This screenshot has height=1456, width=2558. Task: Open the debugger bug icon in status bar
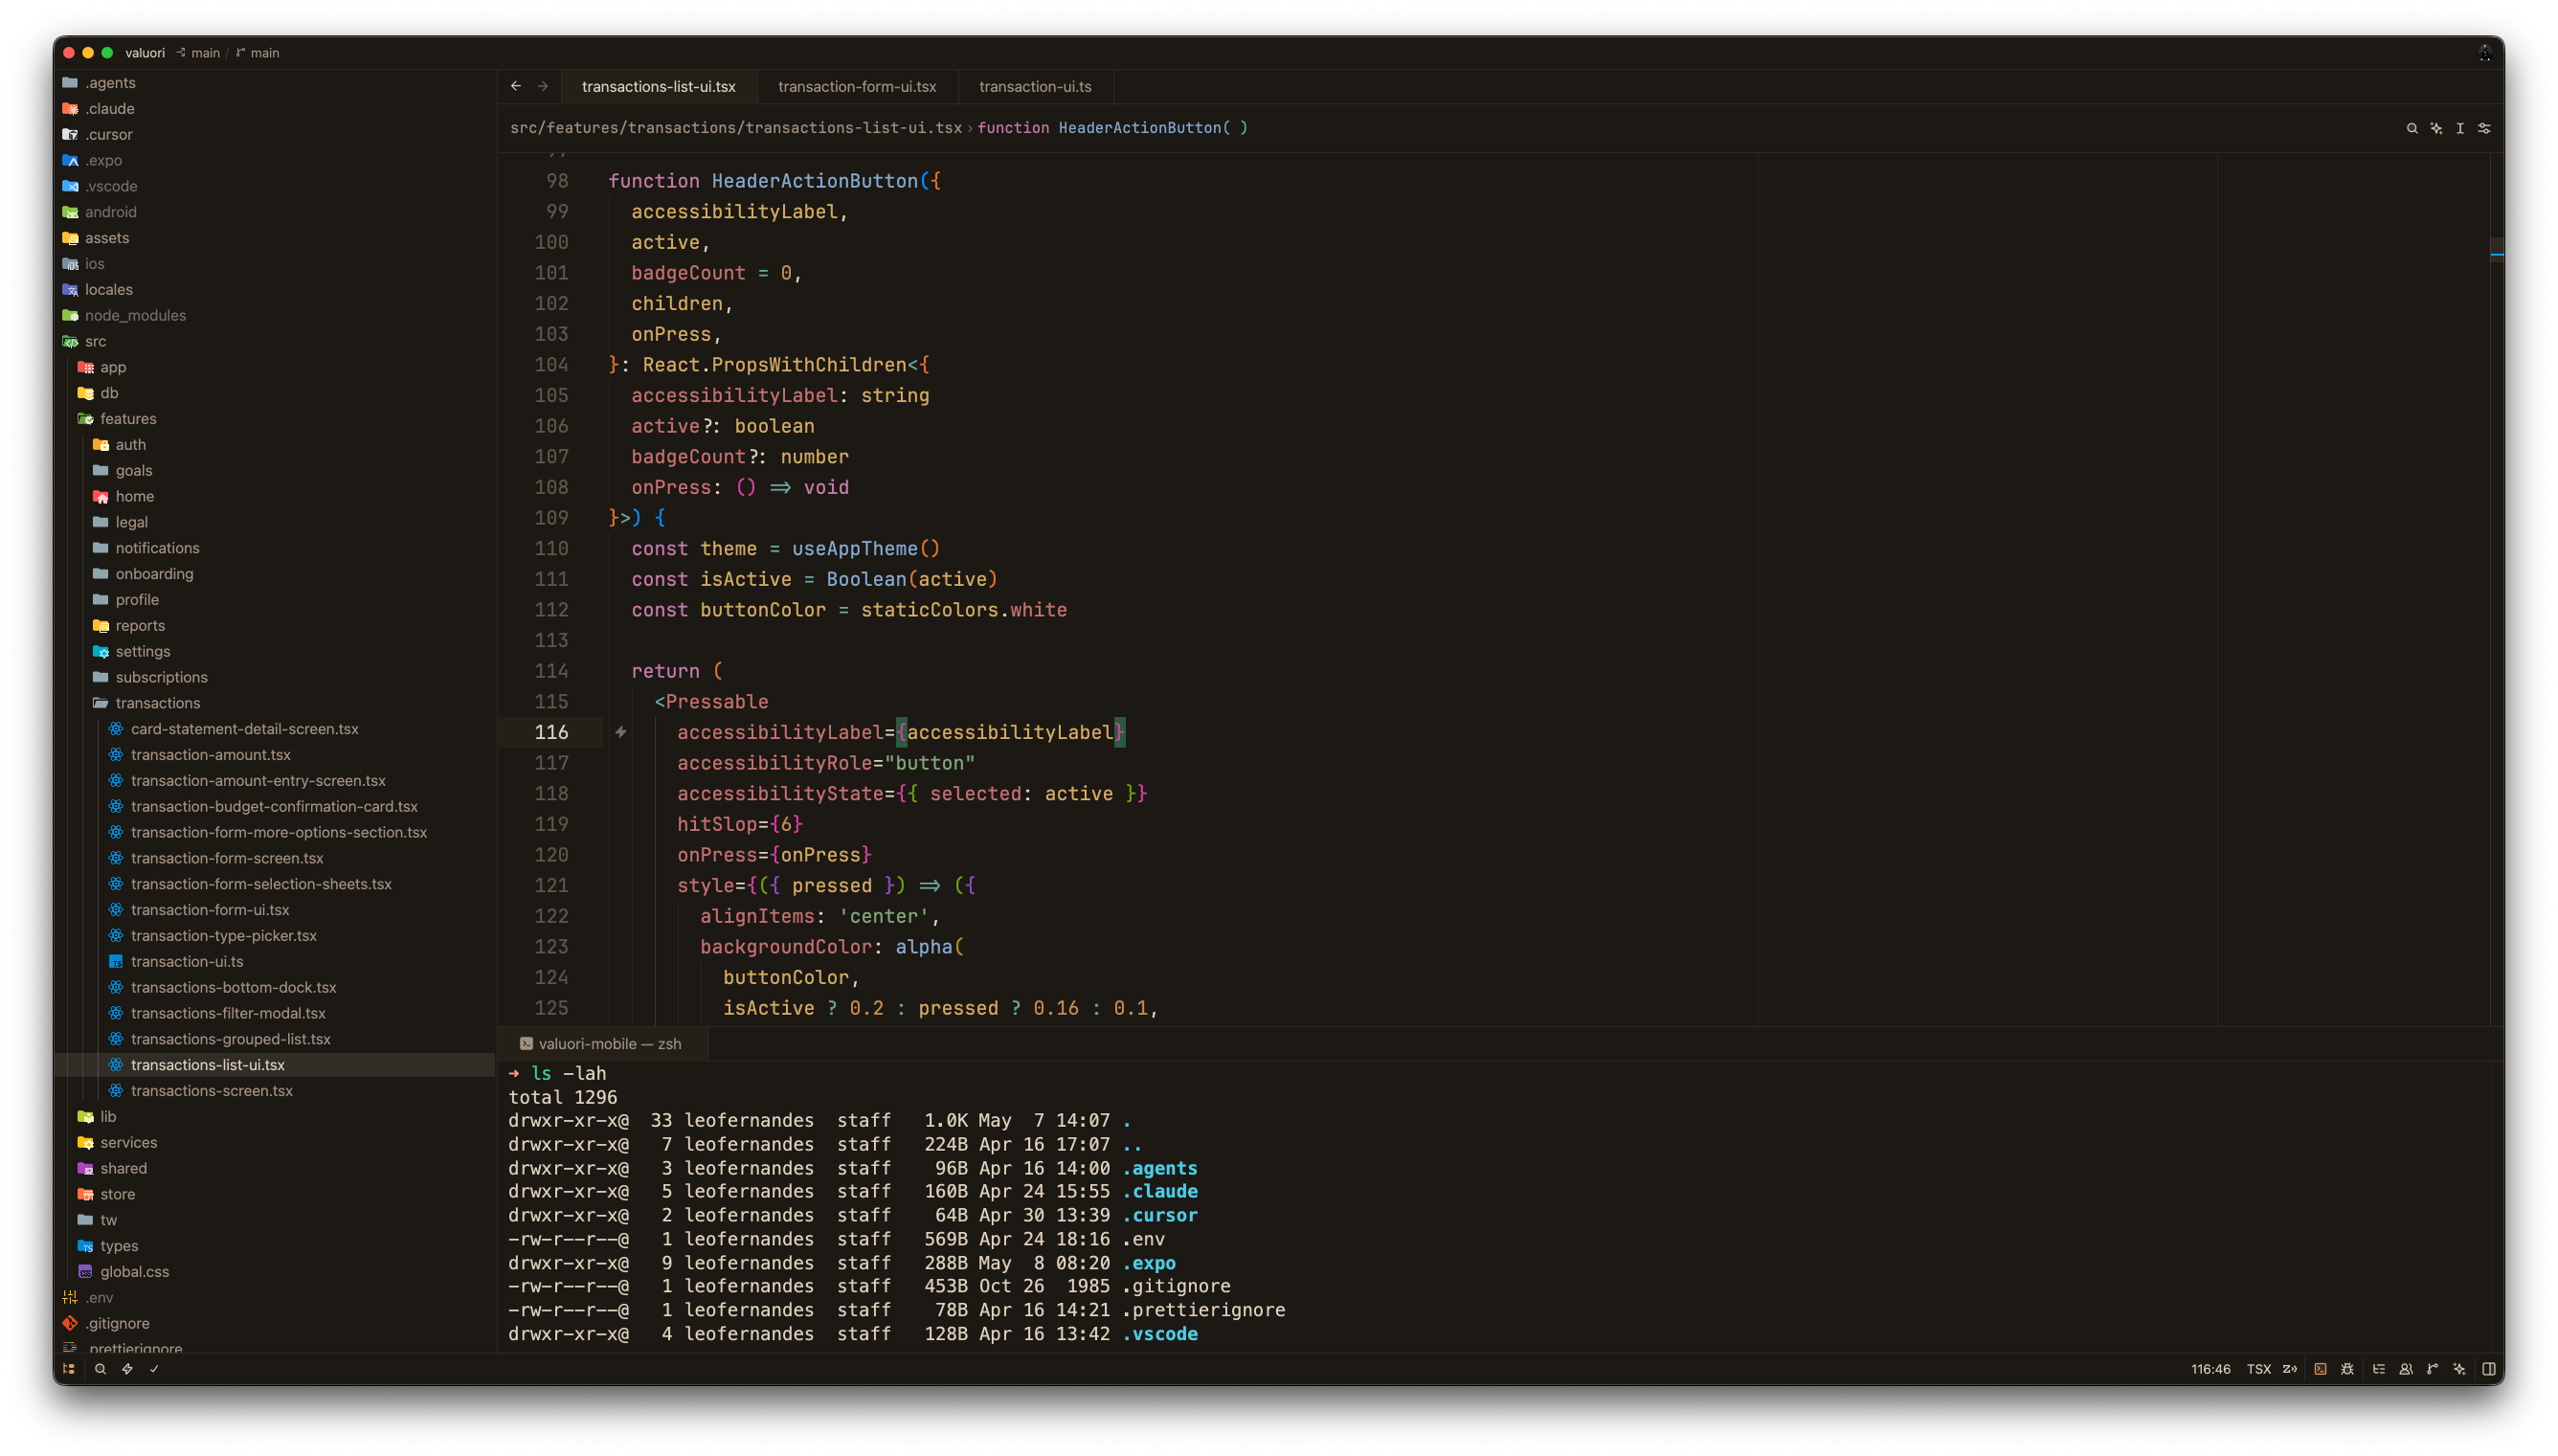click(x=2347, y=1369)
